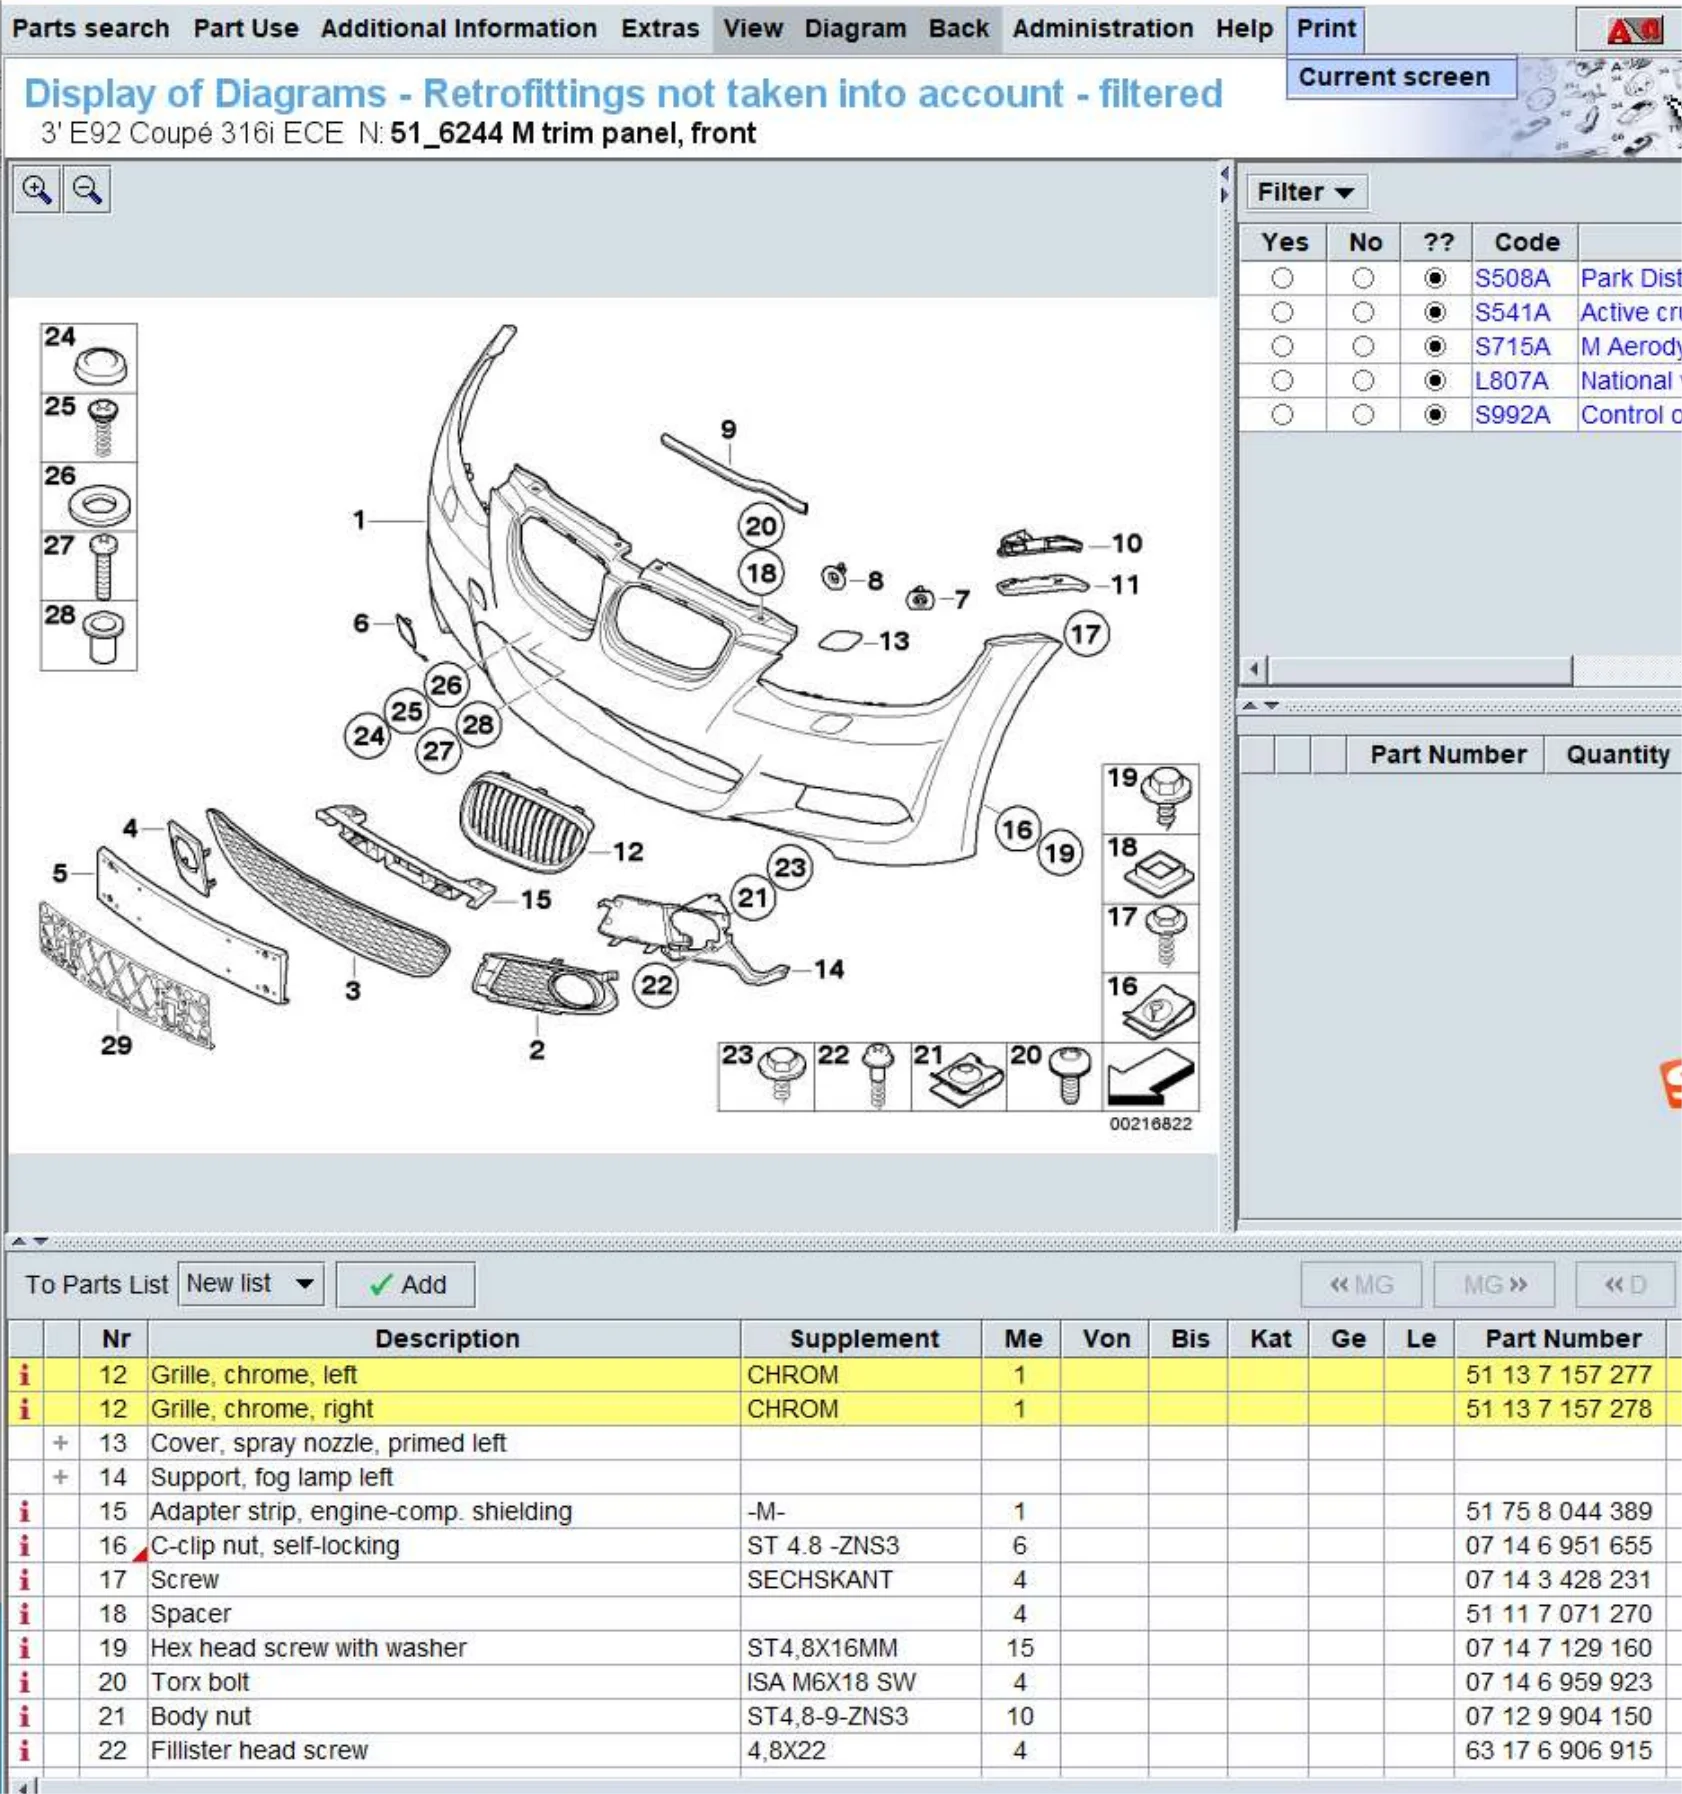Zoom in on the diagram

(x=36, y=189)
